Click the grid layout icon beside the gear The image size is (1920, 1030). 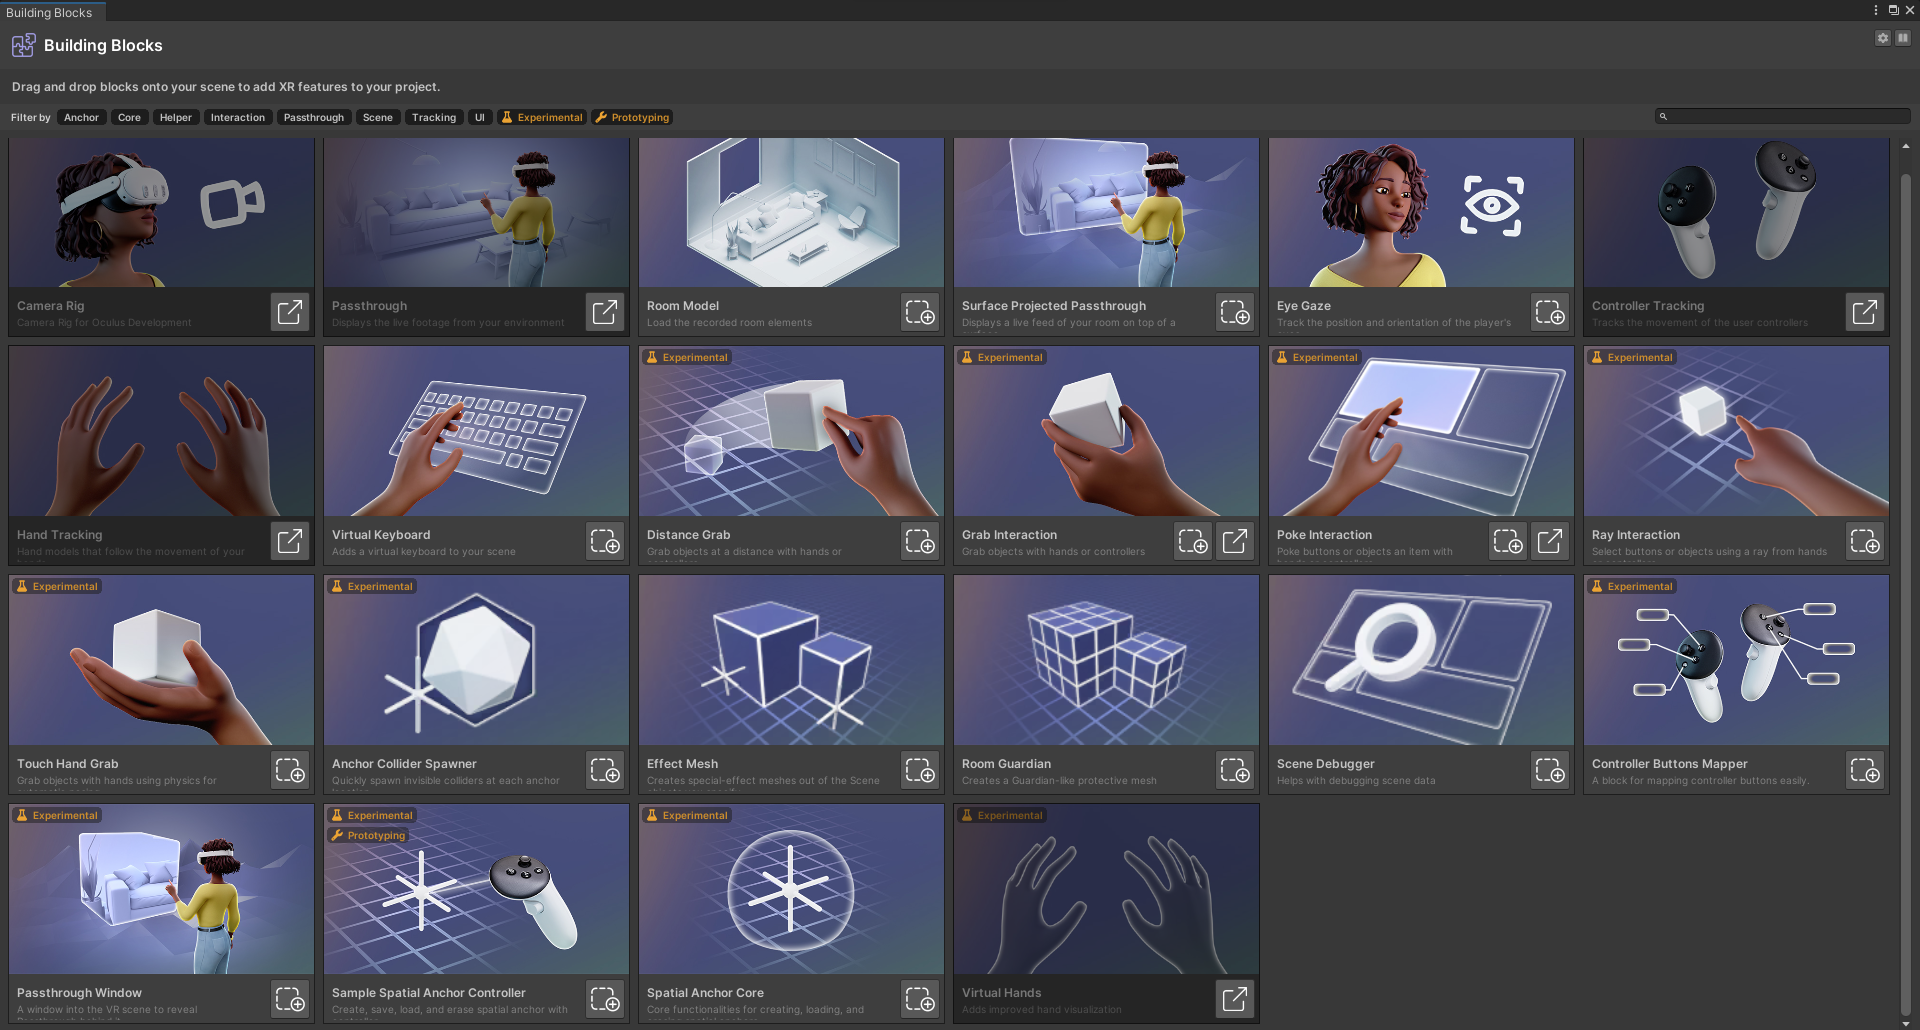point(1904,38)
